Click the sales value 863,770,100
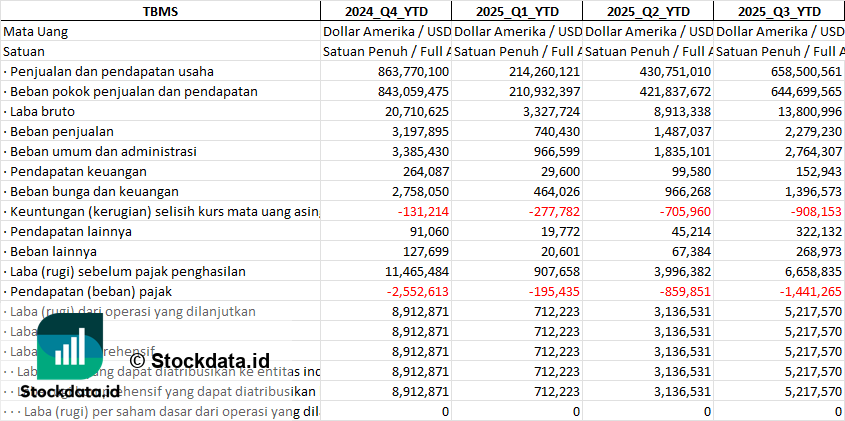845x421 pixels. coord(411,72)
